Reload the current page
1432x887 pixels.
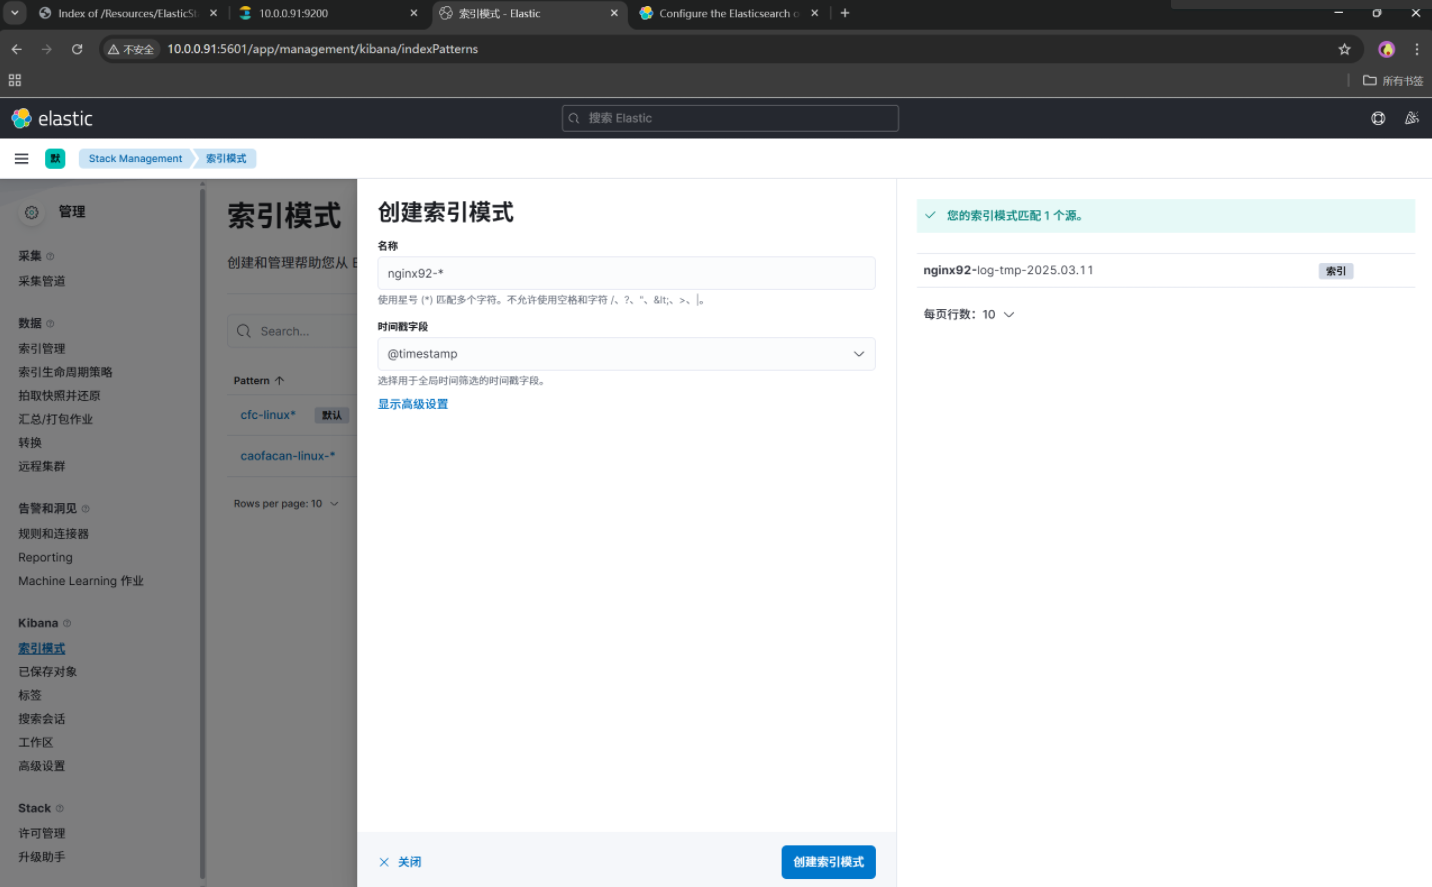click(x=77, y=49)
